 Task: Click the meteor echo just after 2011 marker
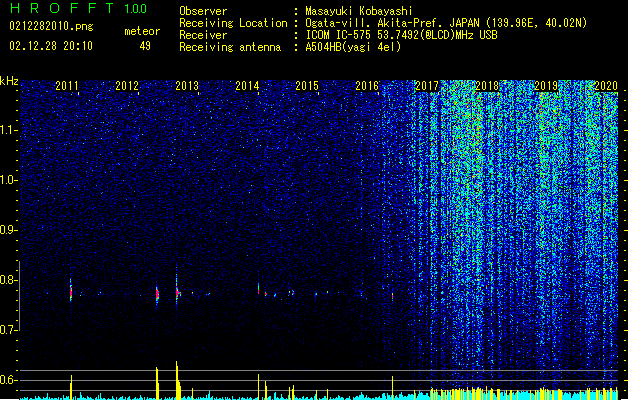pyautogui.click(x=71, y=291)
